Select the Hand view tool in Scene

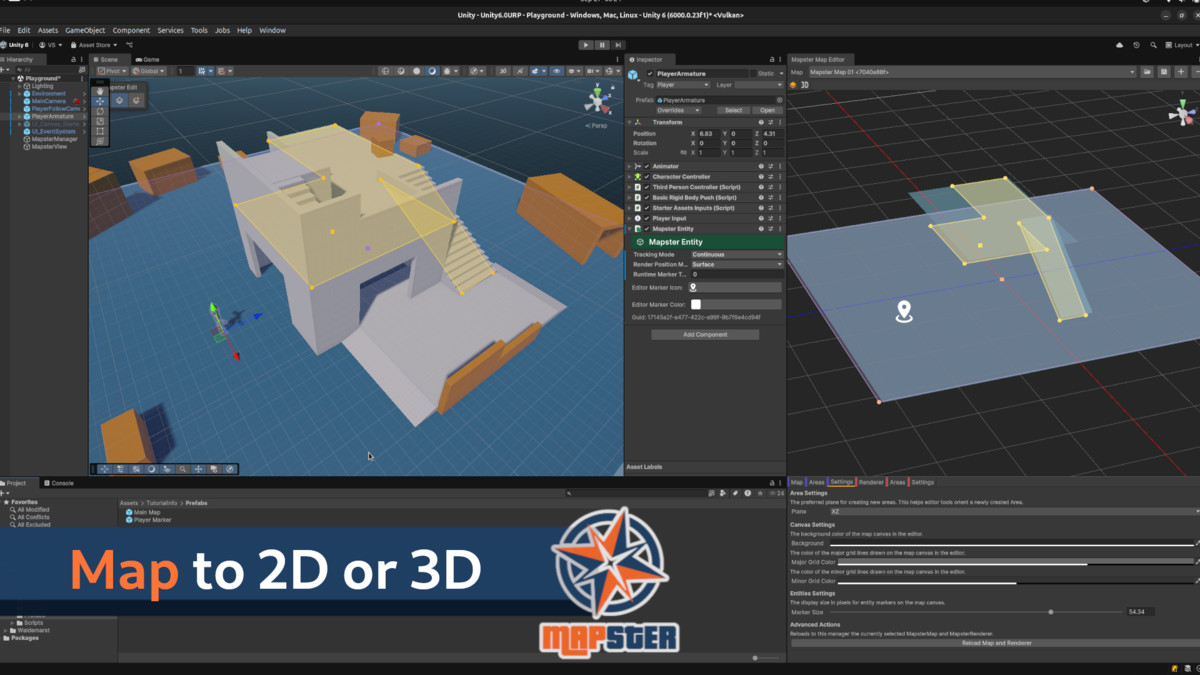tap(100, 92)
